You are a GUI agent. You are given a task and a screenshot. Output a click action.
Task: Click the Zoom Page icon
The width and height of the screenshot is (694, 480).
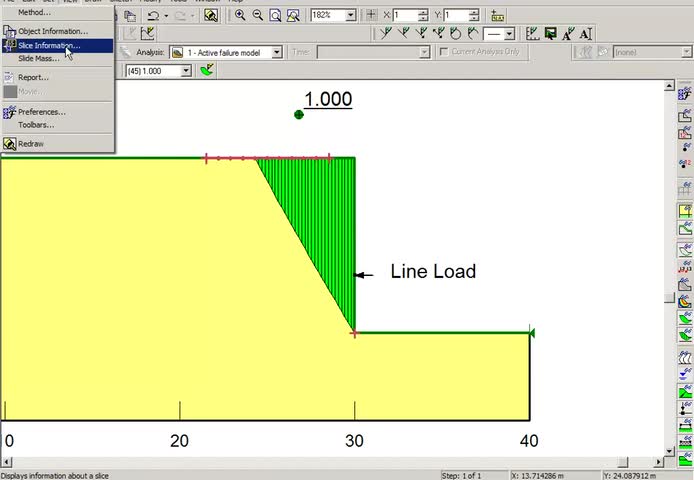point(275,16)
